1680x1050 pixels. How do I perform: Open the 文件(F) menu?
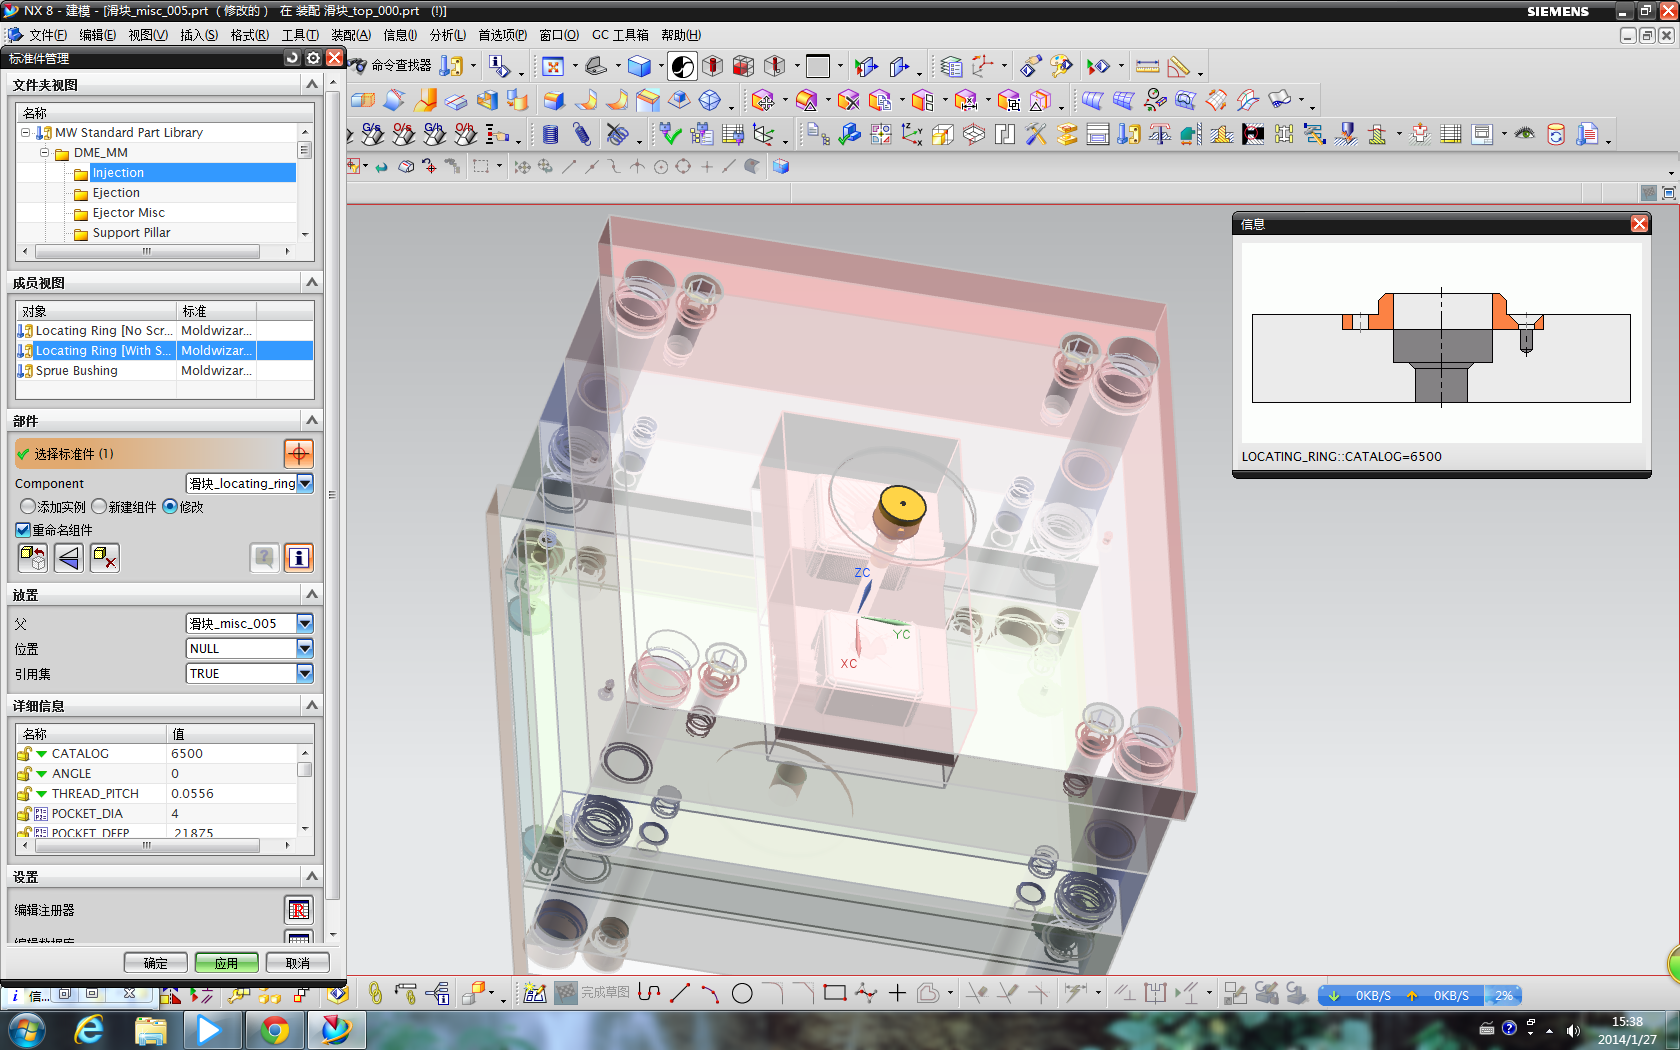click(47, 35)
